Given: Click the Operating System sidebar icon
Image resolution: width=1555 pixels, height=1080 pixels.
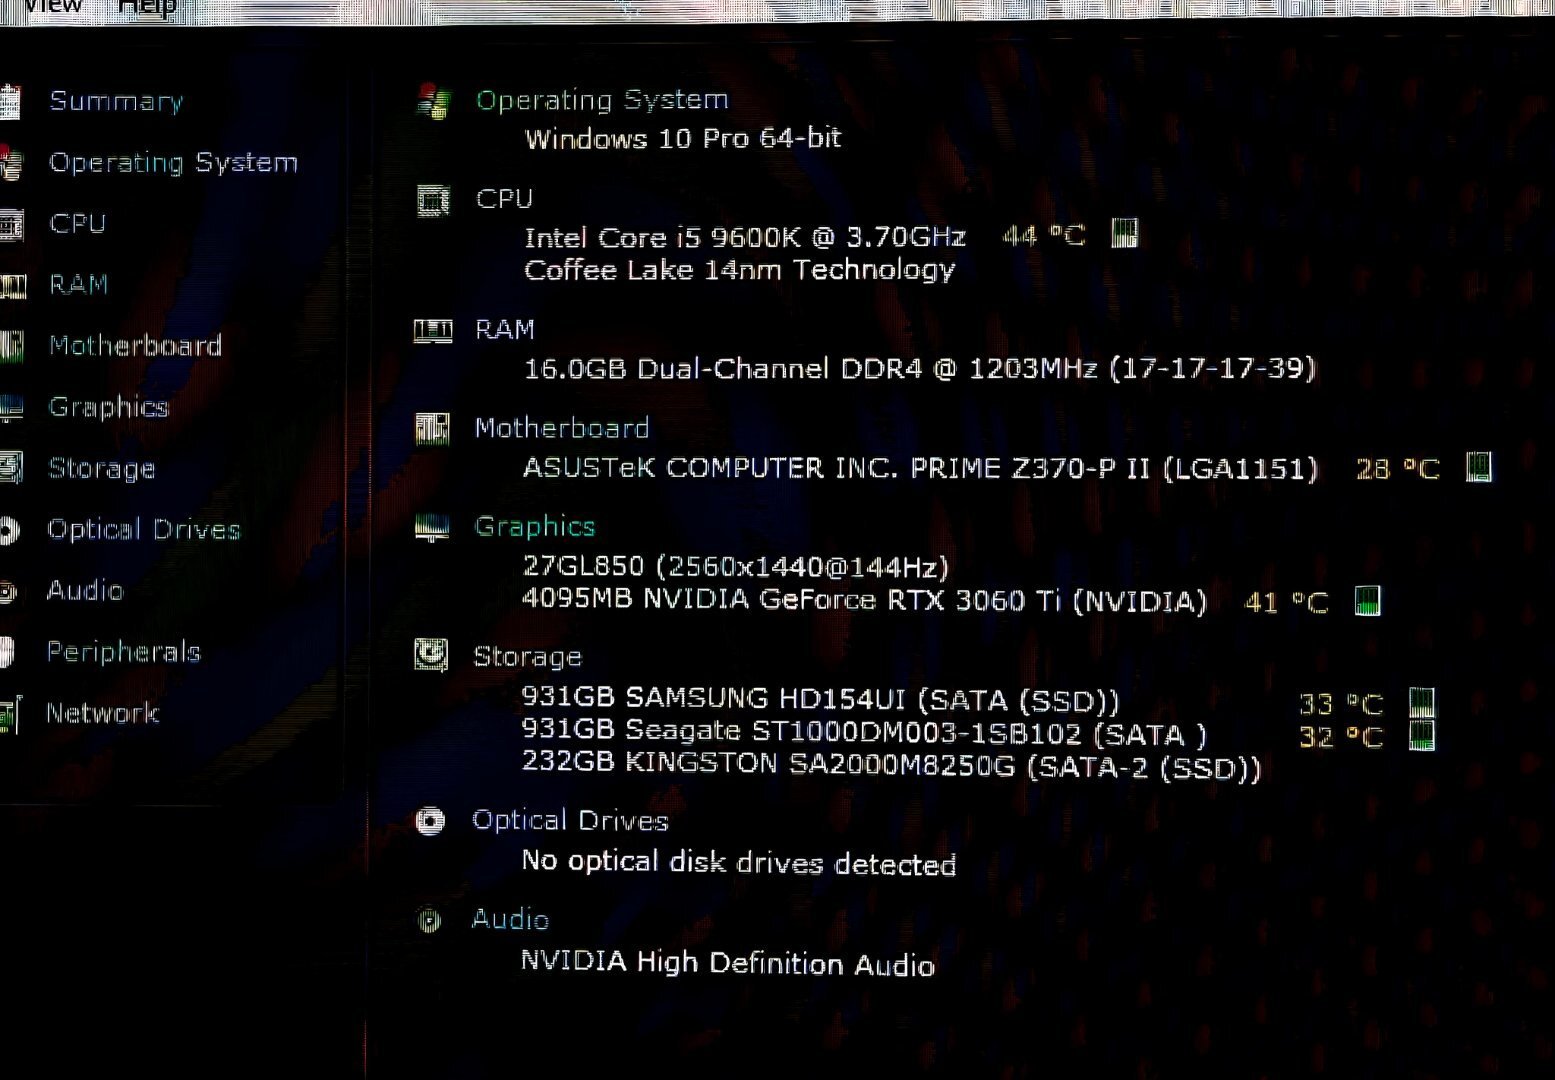Looking at the screenshot, I should 11,163.
